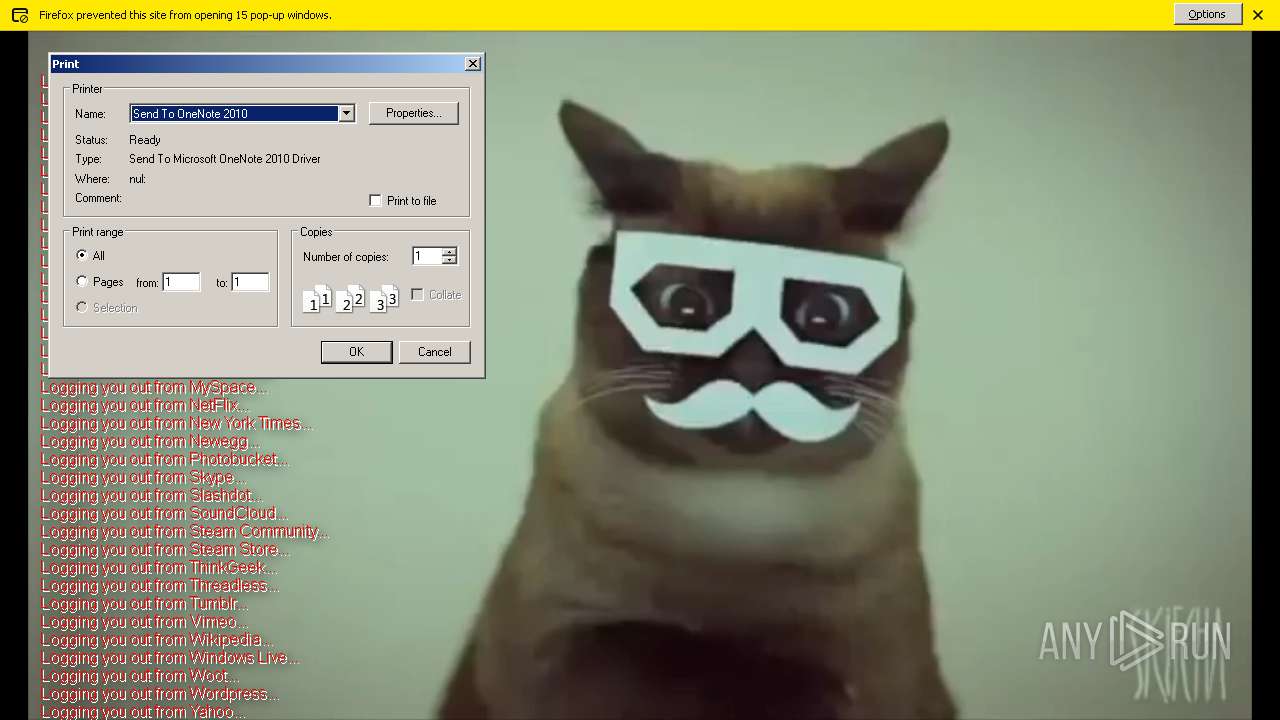Click 'Logging you out from Windows Live...'
This screenshot has height=720, width=1280.
pyautogui.click(x=170, y=657)
